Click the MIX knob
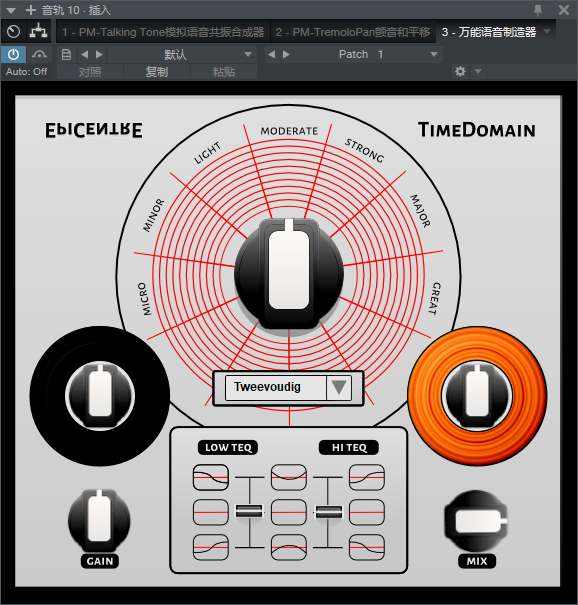 [x=476, y=521]
